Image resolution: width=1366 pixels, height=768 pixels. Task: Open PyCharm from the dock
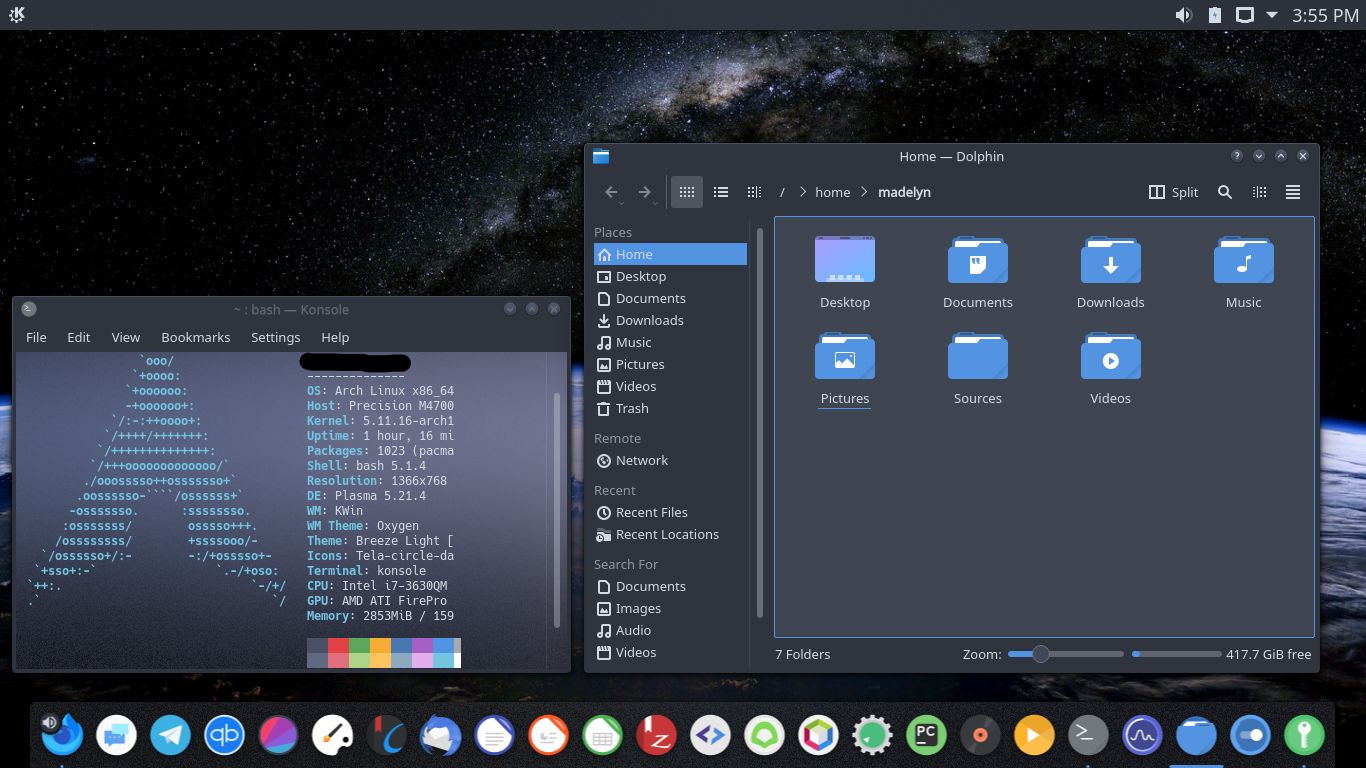[925, 735]
